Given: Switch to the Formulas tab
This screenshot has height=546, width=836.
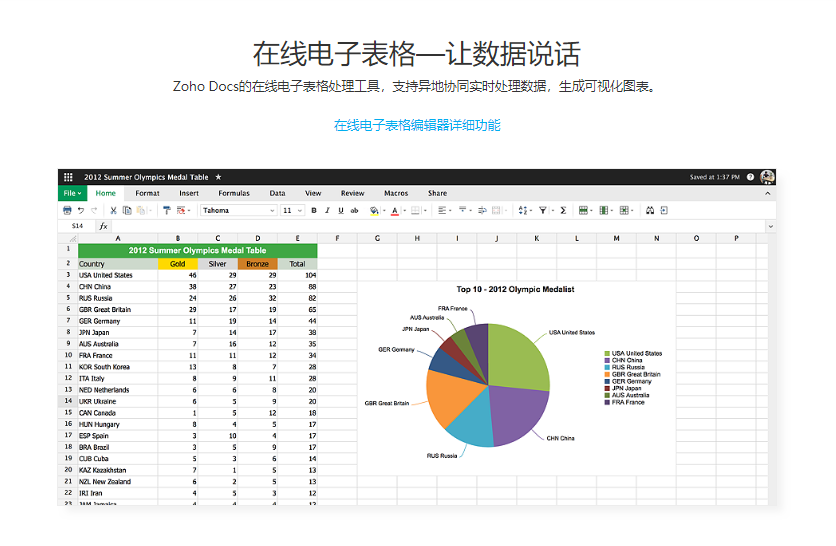Looking at the screenshot, I should click(x=234, y=193).
